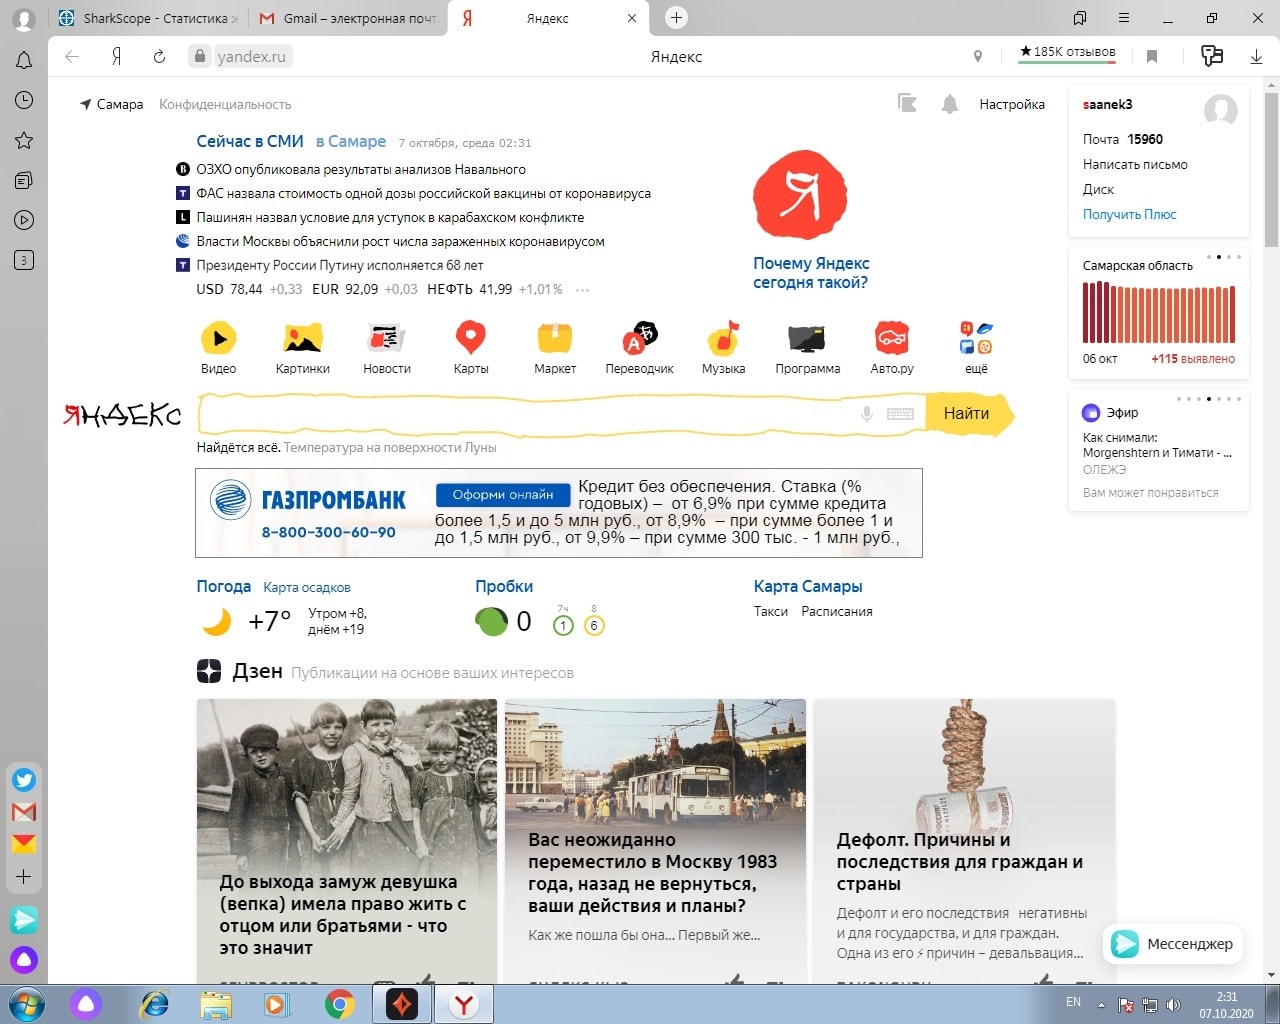Open the Дзен article about Москву 1983

pyautogui.click(x=655, y=840)
